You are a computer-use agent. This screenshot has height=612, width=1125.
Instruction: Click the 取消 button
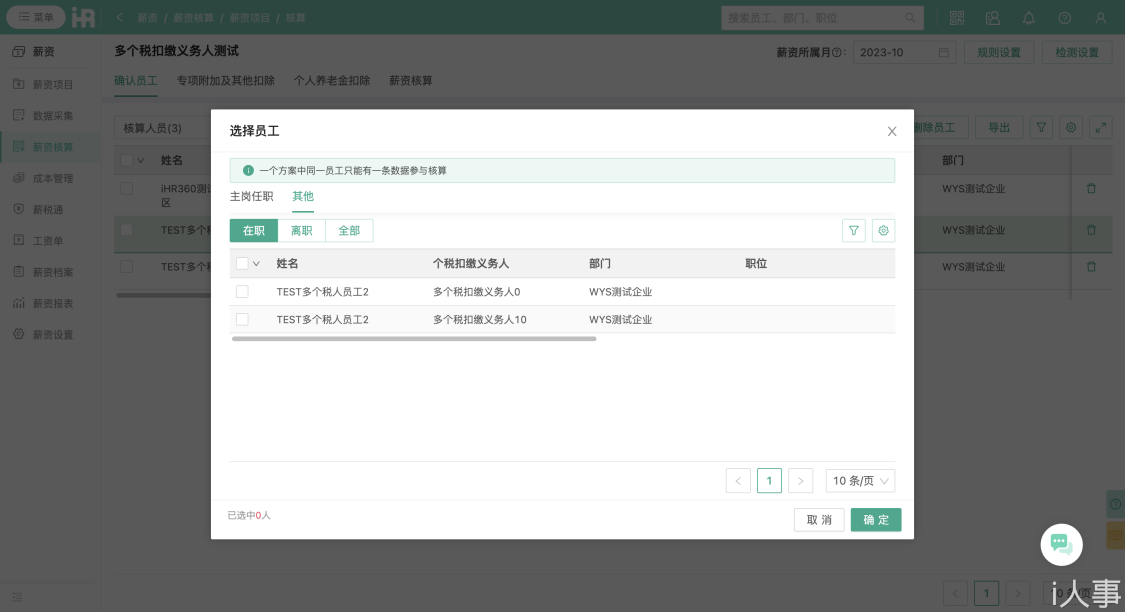(x=819, y=519)
